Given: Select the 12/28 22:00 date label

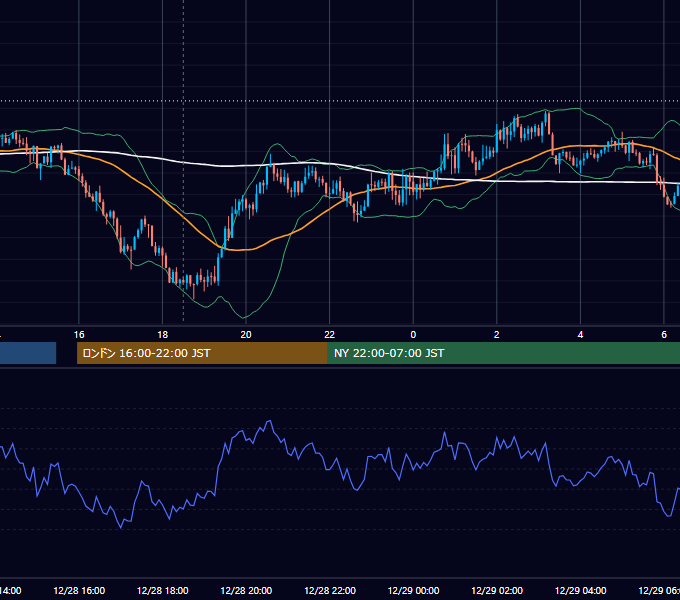Looking at the screenshot, I should click(x=330, y=590).
